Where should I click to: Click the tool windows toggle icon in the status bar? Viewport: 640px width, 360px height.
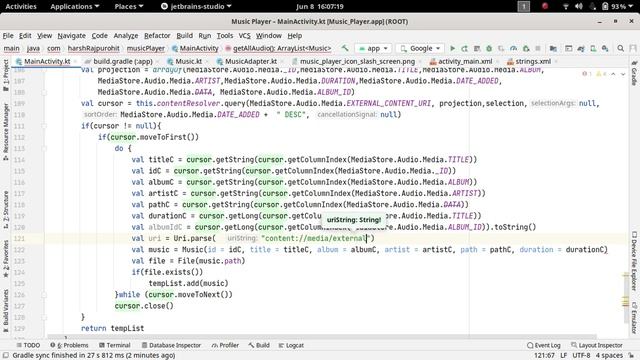6,356
